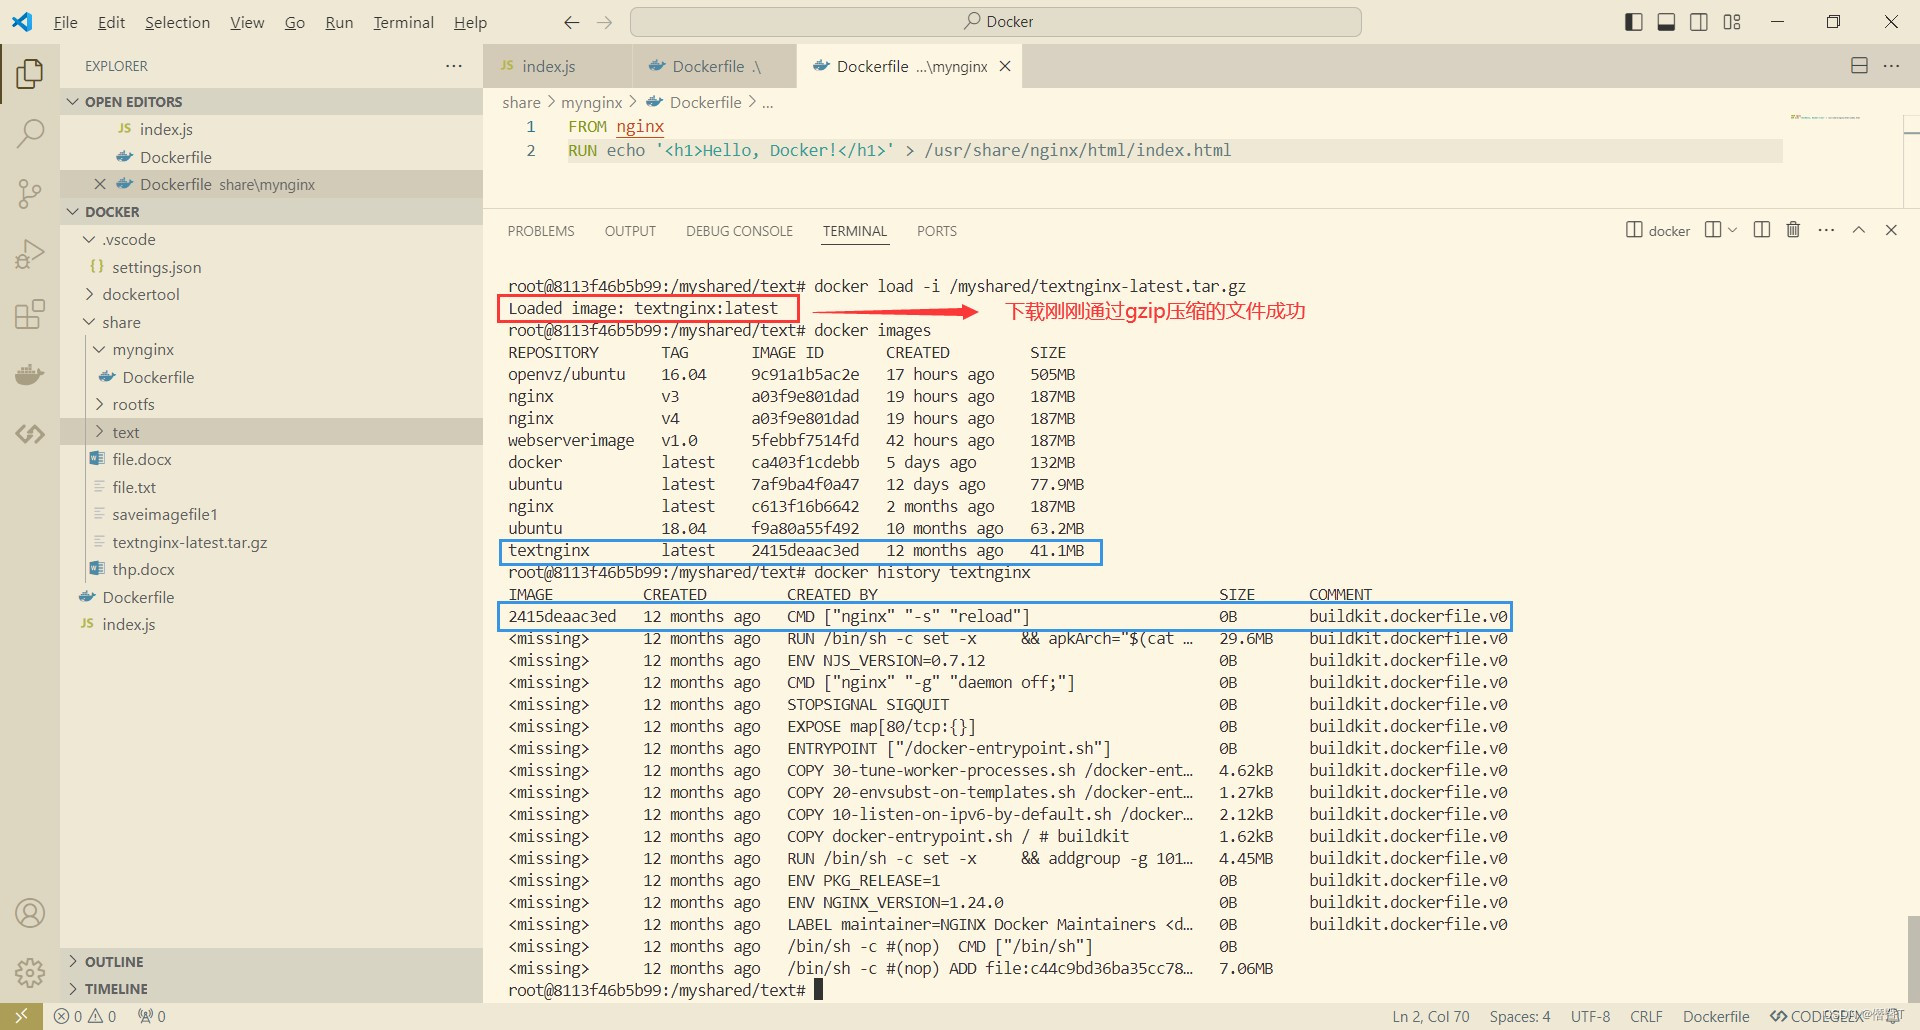Open the Codegeex view in activity bar
The width and height of the screenshot is (1920, 1030).
click(x=30, y=434)
